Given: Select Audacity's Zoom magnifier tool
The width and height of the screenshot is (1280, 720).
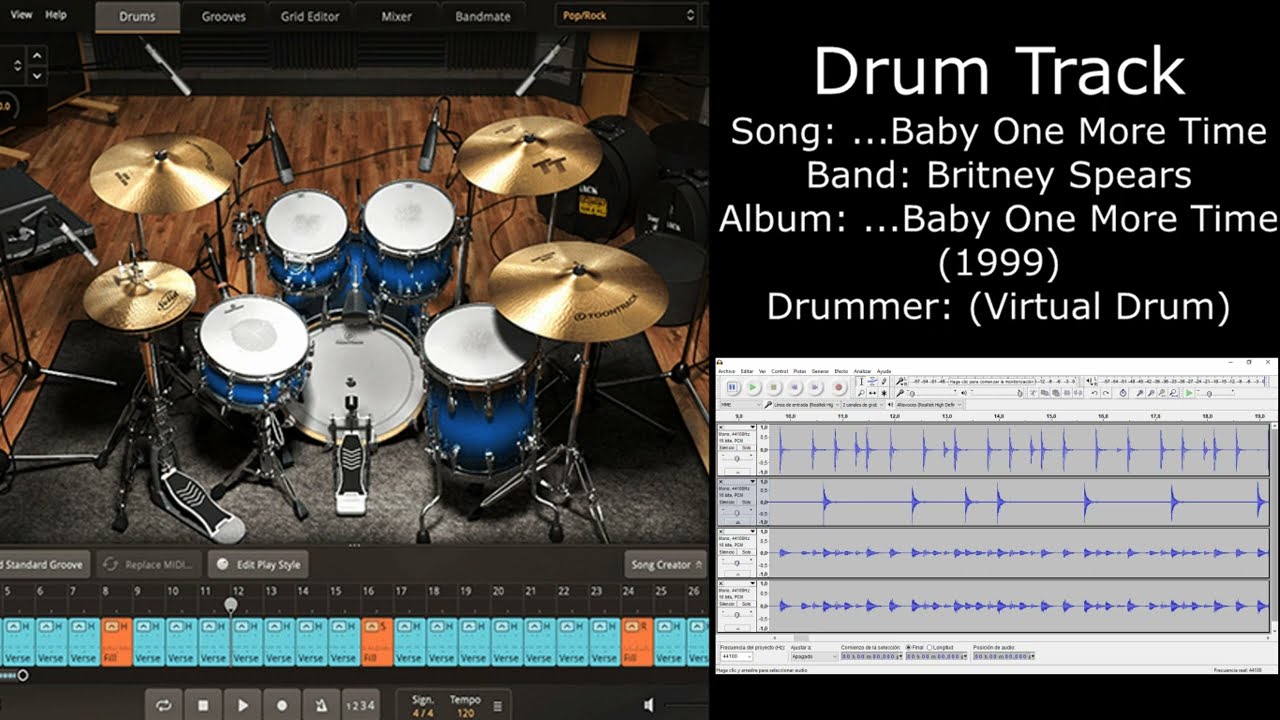Looking at the screenshot, I should (x=861, y=393).
